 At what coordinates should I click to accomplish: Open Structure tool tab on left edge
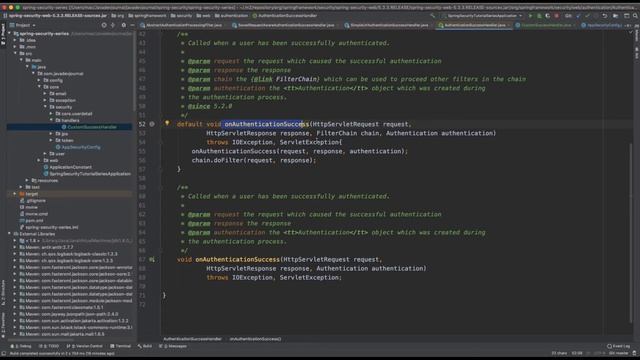tap(3, 293)
